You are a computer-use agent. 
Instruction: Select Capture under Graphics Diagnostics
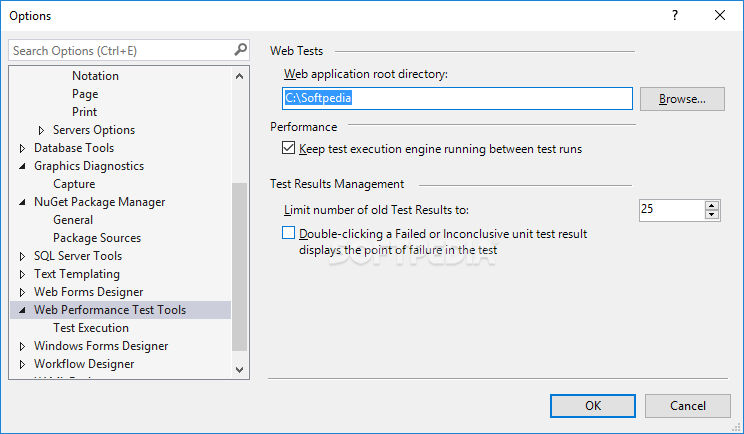(x=74, y=184)
